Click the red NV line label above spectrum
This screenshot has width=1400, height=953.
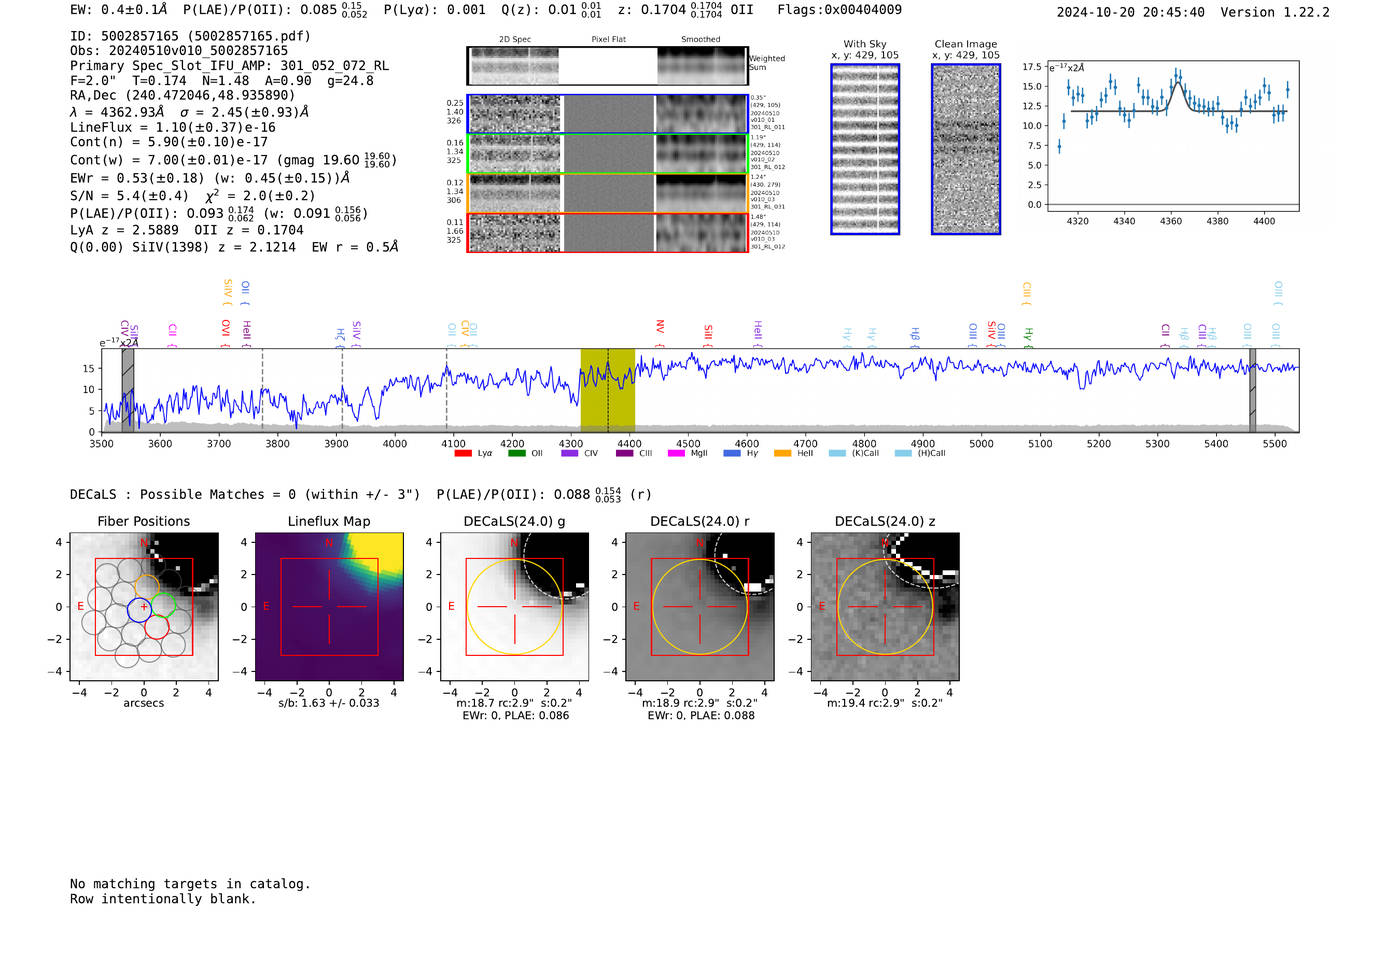660,327
